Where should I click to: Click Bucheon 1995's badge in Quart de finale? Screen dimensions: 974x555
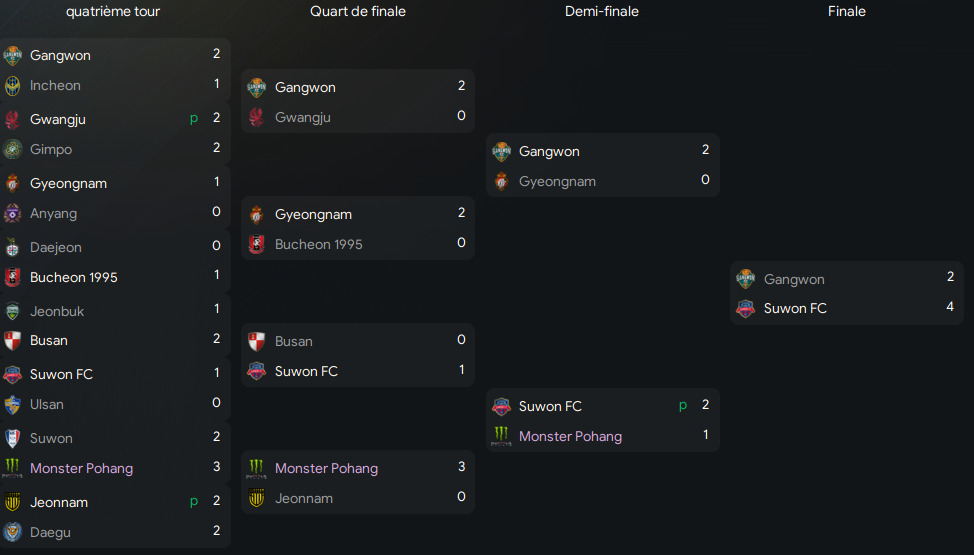(257, 245)
